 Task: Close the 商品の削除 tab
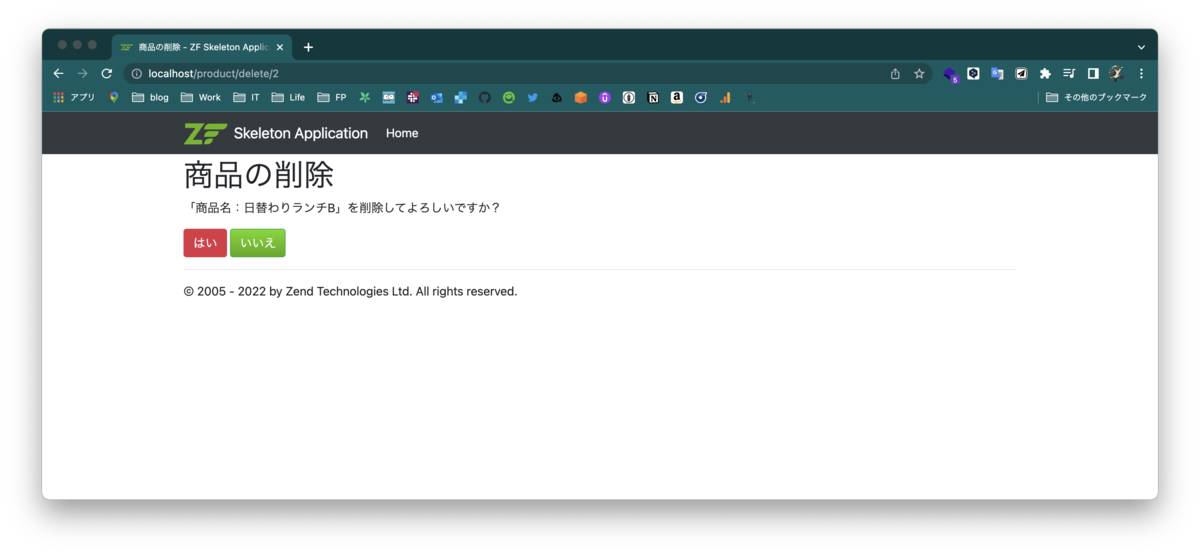[280, 47]
